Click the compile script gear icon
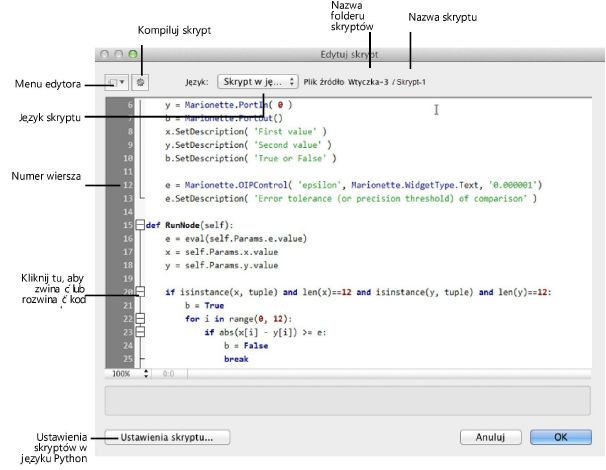The height and width of the screenshot is (470, 606). [x=141, y=80]
